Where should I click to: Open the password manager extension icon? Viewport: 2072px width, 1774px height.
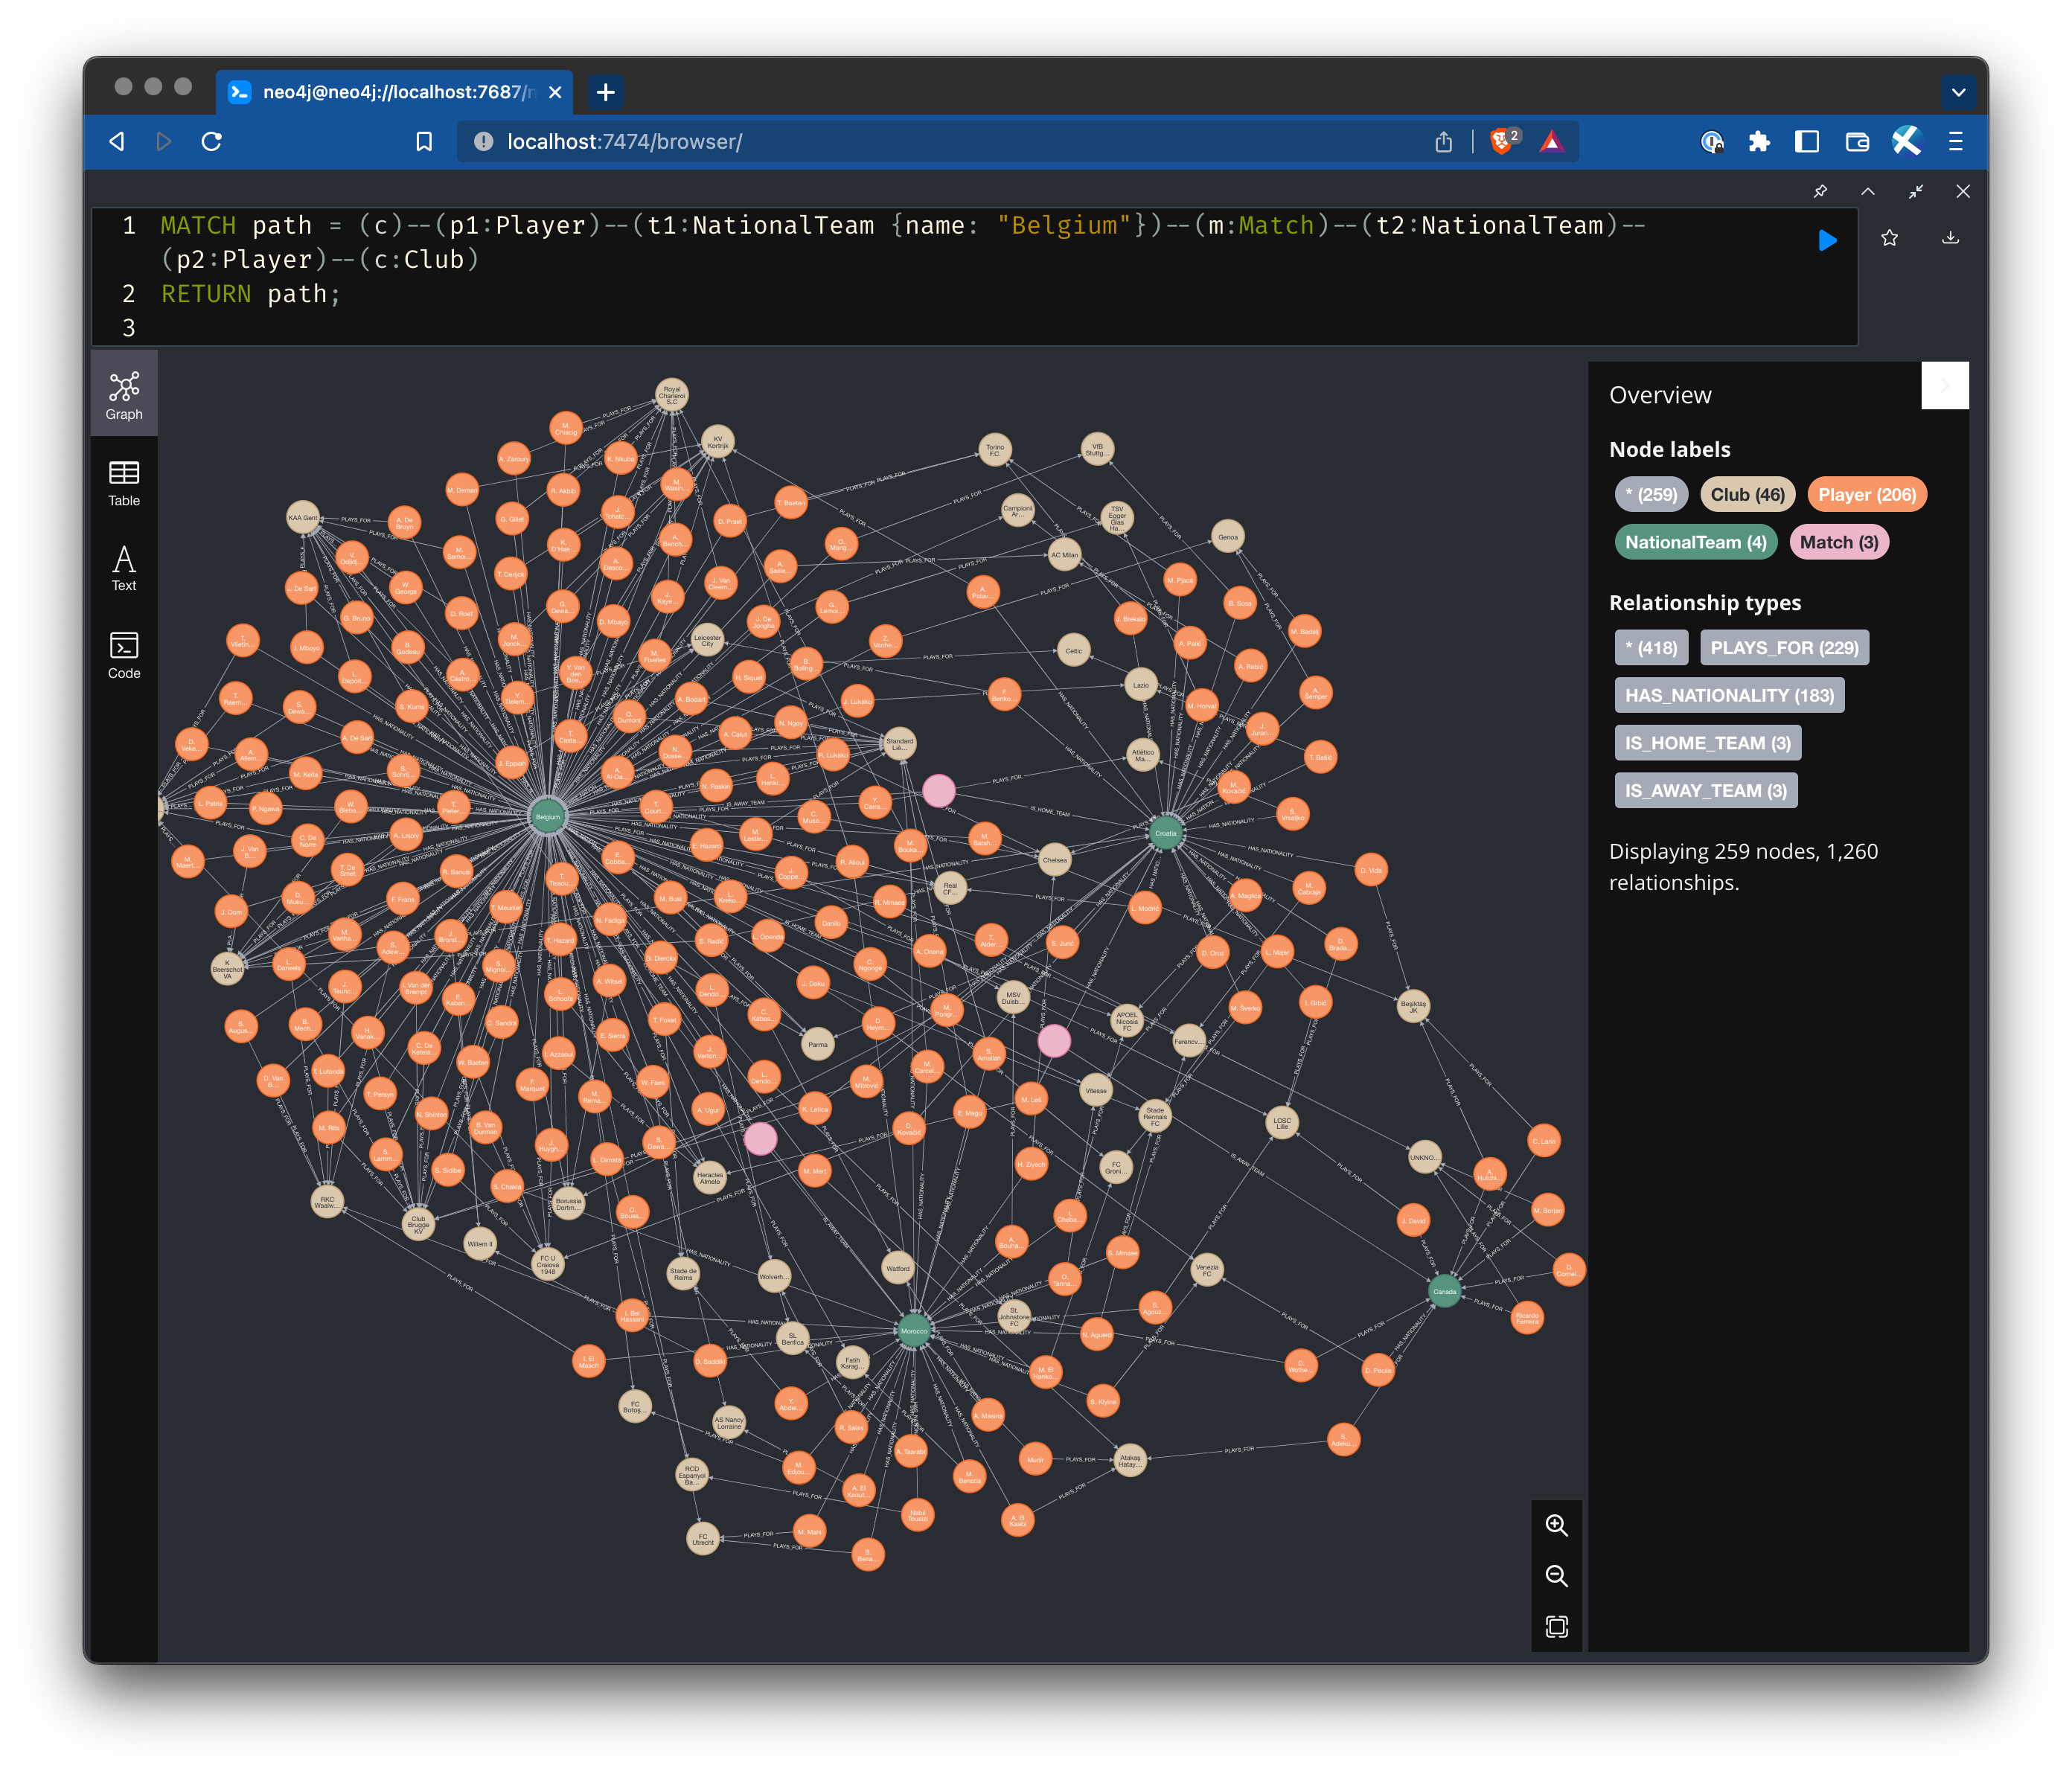pyautogui.click(x=1712, y=142)
